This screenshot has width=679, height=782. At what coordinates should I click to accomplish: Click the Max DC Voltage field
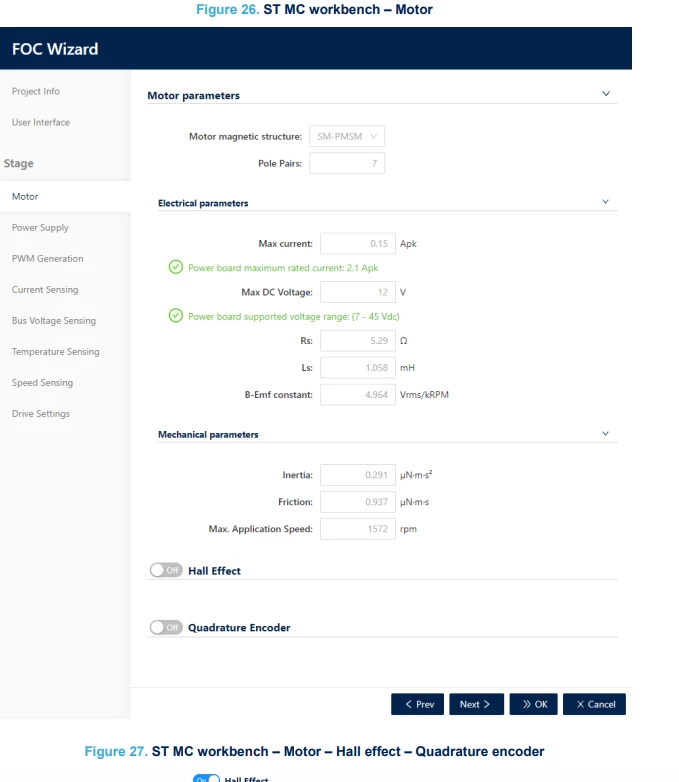tap(358, 292)
